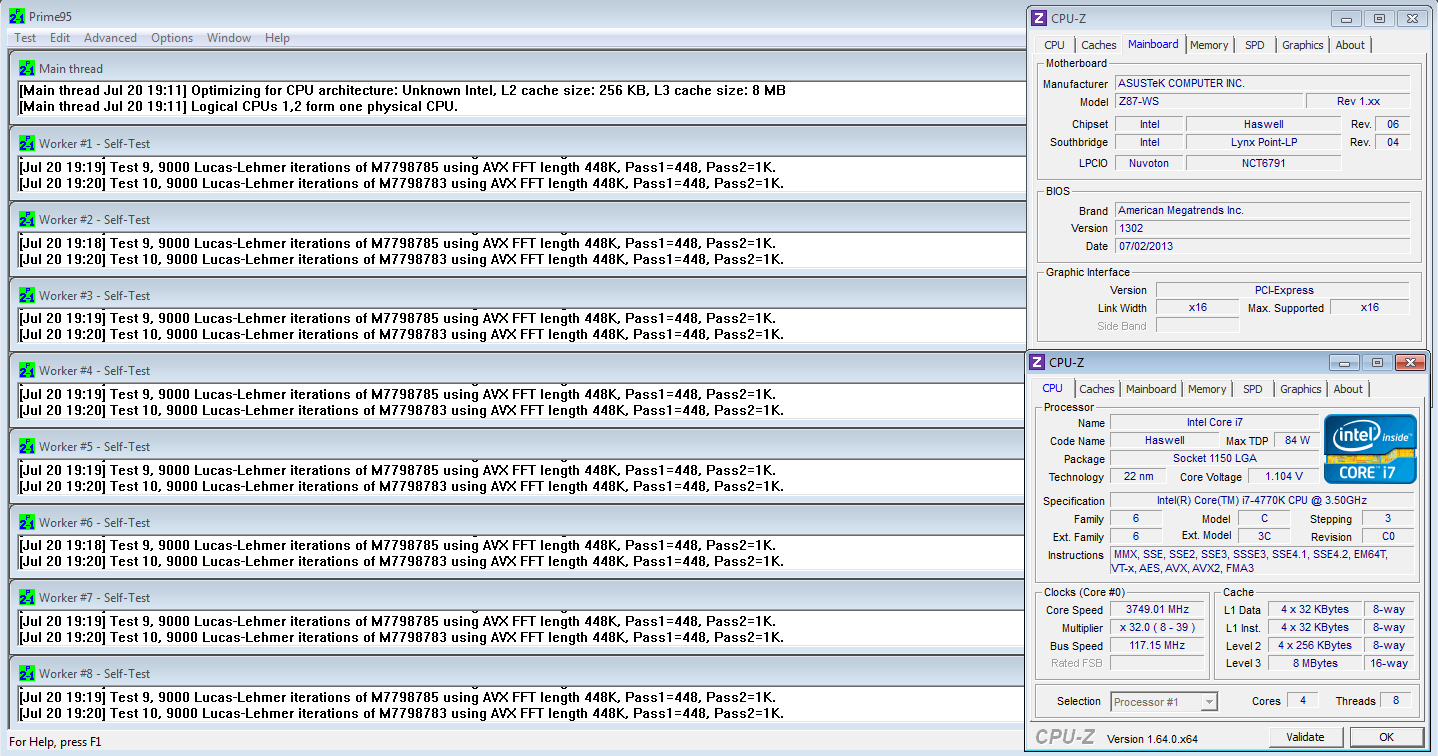Open Memory tab in lower CPU-Z window

pyautogui.click(x=1207, y=389)
